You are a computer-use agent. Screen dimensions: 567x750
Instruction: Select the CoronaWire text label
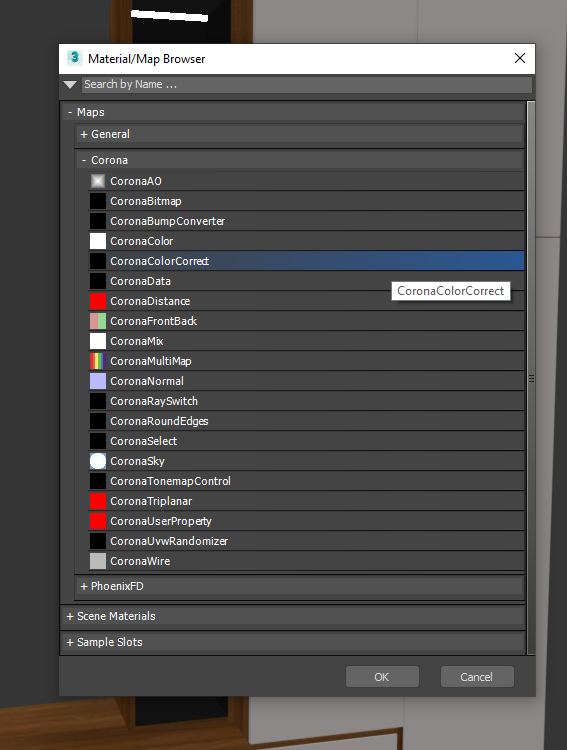(140, 561)
